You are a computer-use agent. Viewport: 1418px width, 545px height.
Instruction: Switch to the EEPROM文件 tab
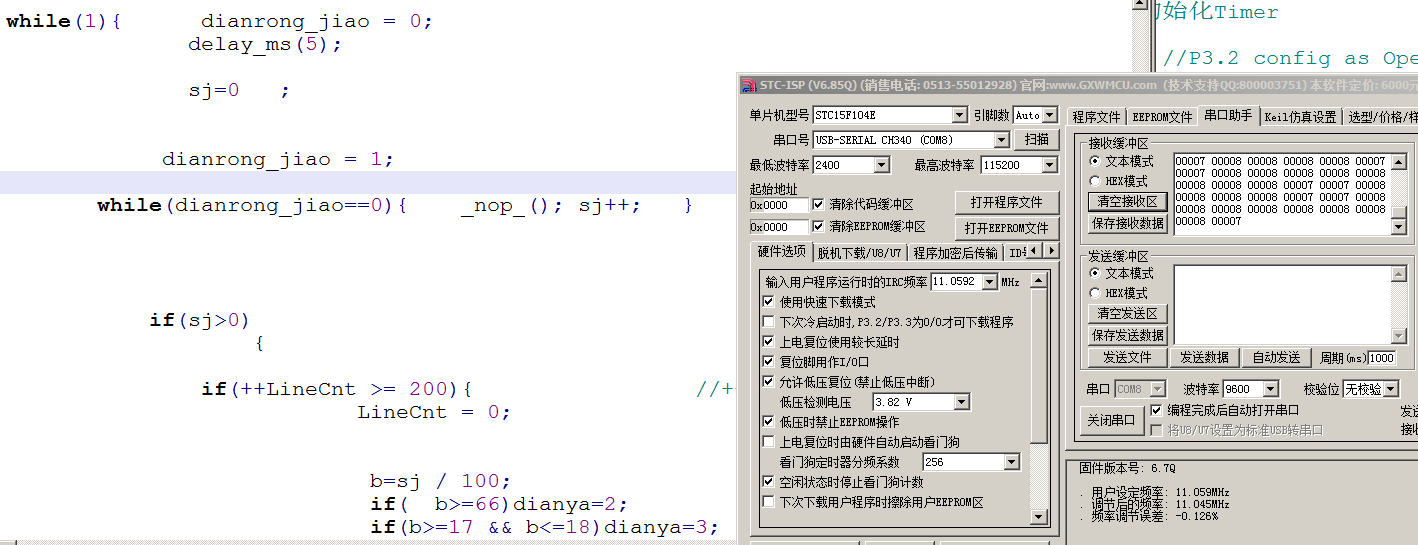tap(1162, 117)
